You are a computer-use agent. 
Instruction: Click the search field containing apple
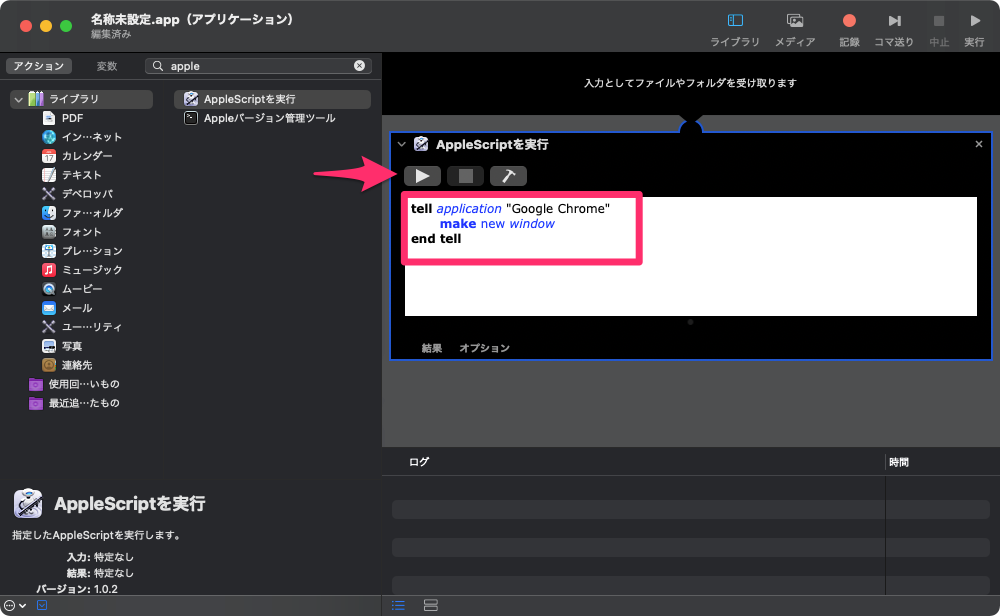[x=258, y=66]
